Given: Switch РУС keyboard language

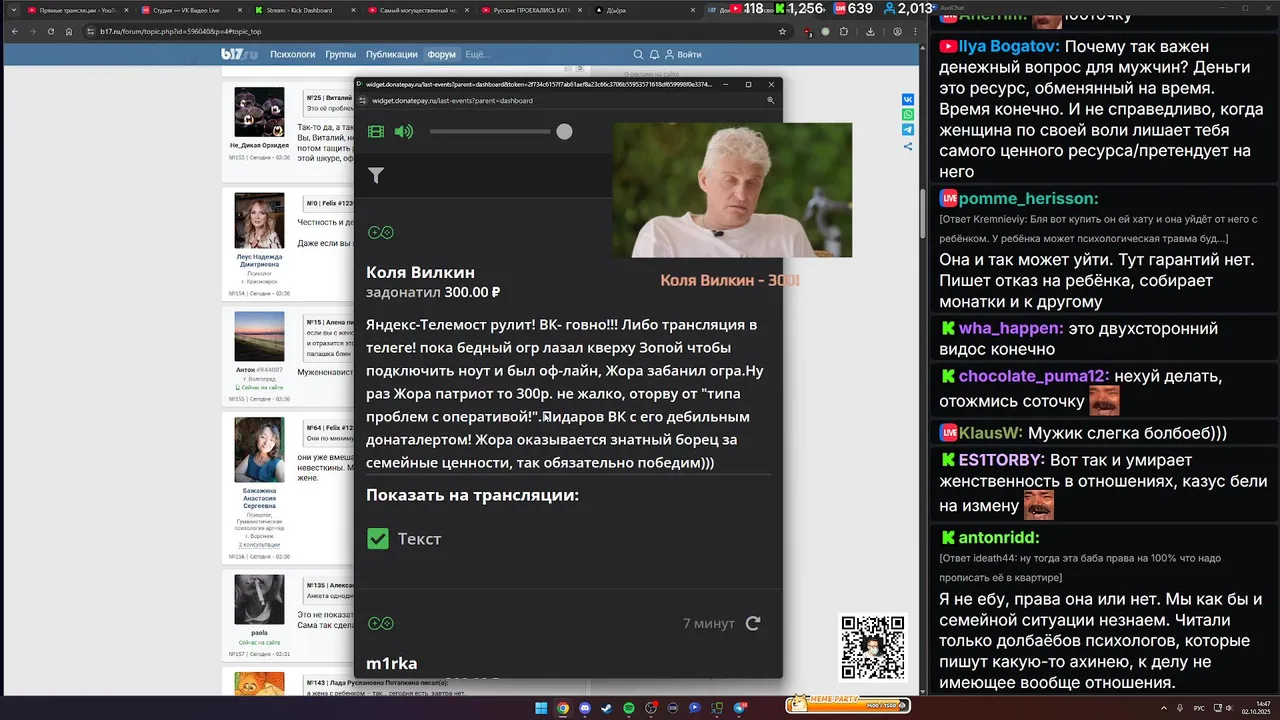Looking at the screenshot, I should click(1199, 708).
